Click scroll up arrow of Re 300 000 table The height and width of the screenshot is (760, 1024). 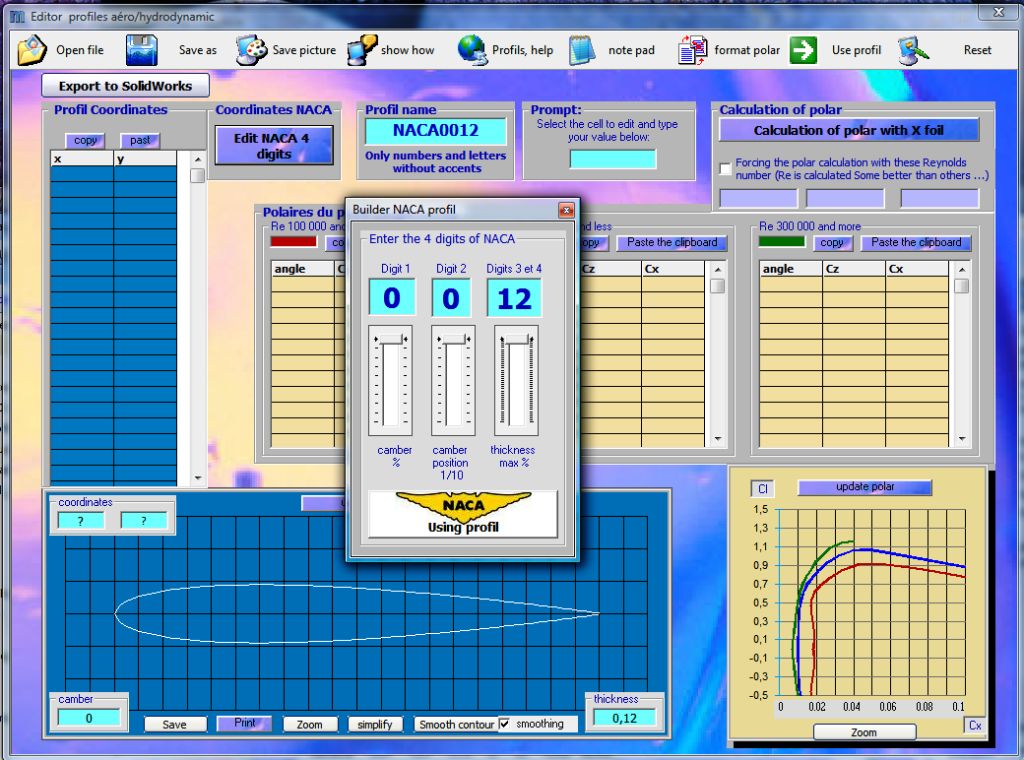coord(961,269)
